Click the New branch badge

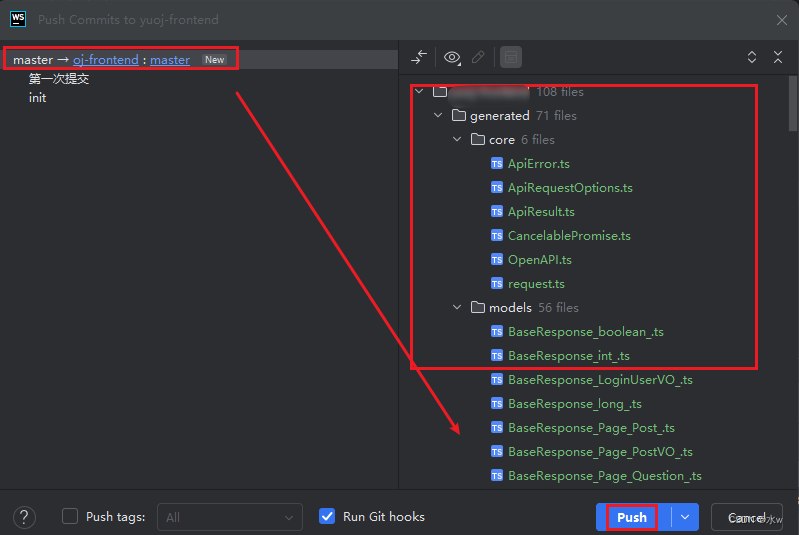[215, 60]
